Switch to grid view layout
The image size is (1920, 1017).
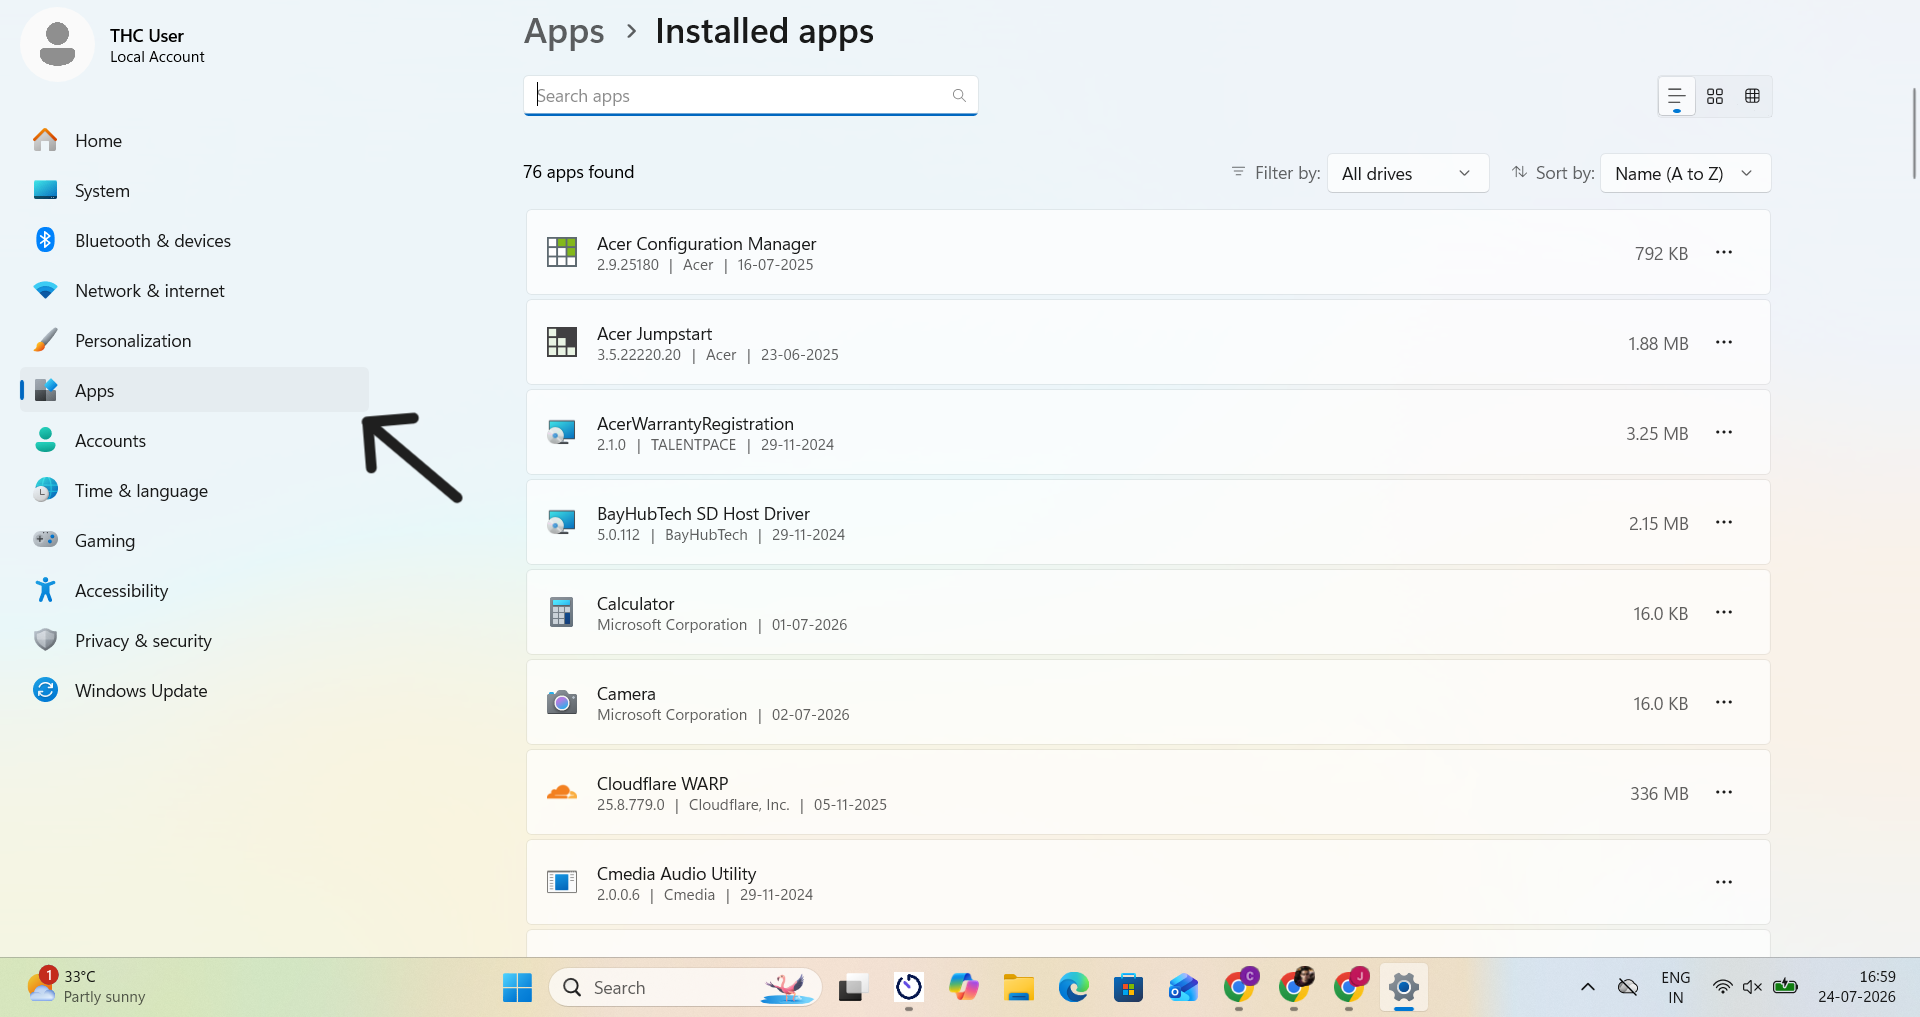[x=1715, y=96]
